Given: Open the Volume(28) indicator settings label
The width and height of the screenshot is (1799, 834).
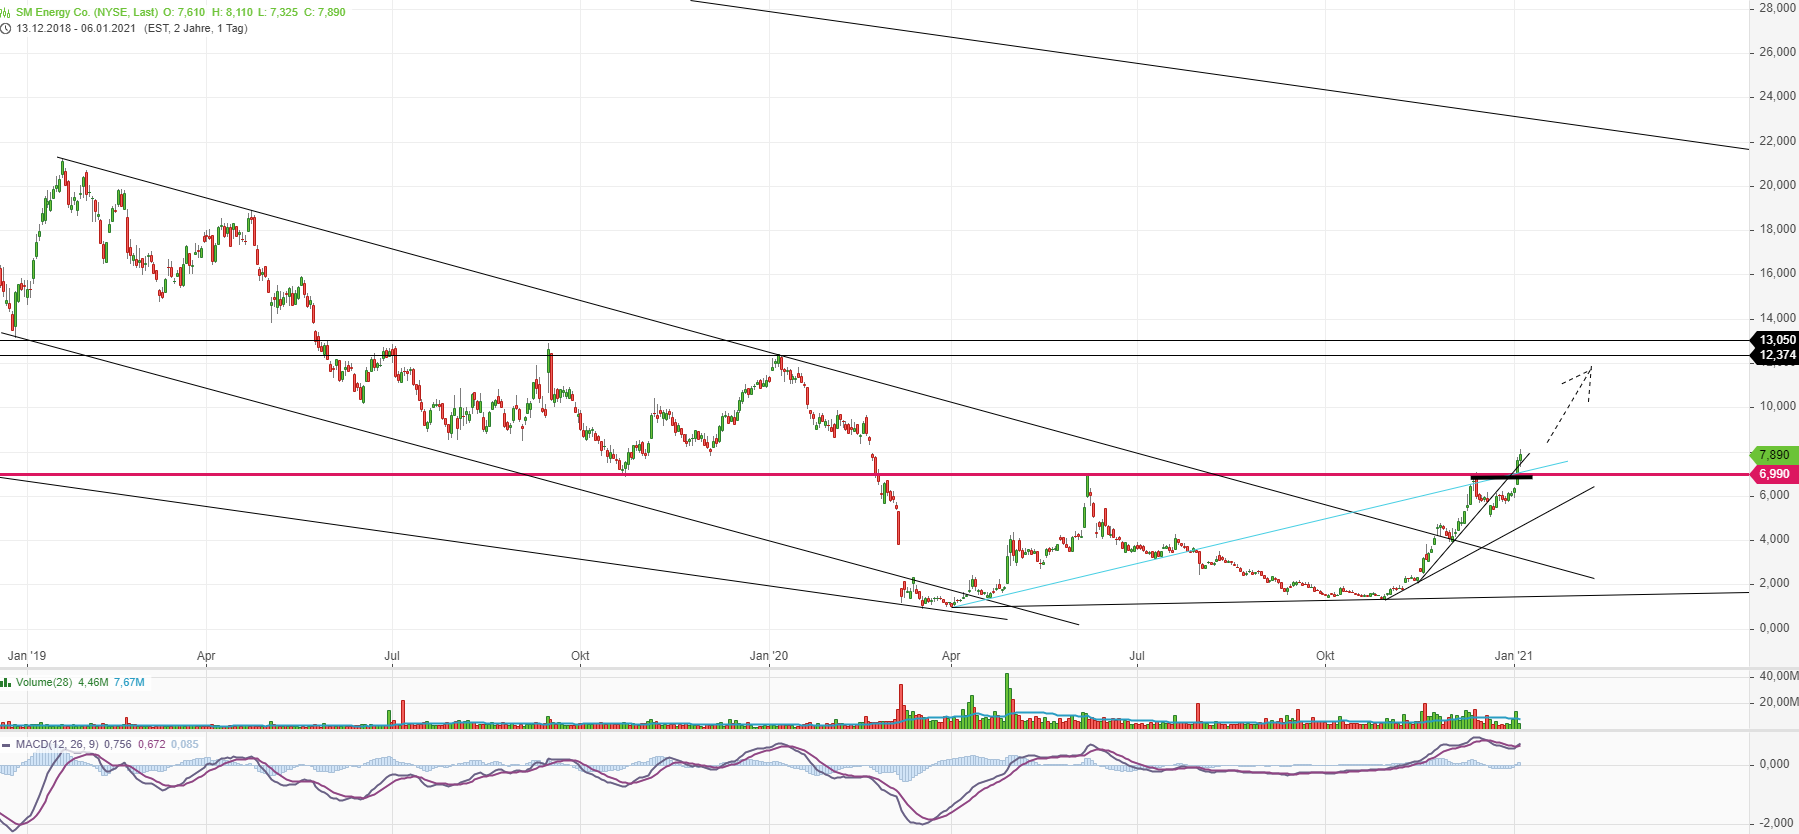Looking at the screenshot, I should point(44,683).
